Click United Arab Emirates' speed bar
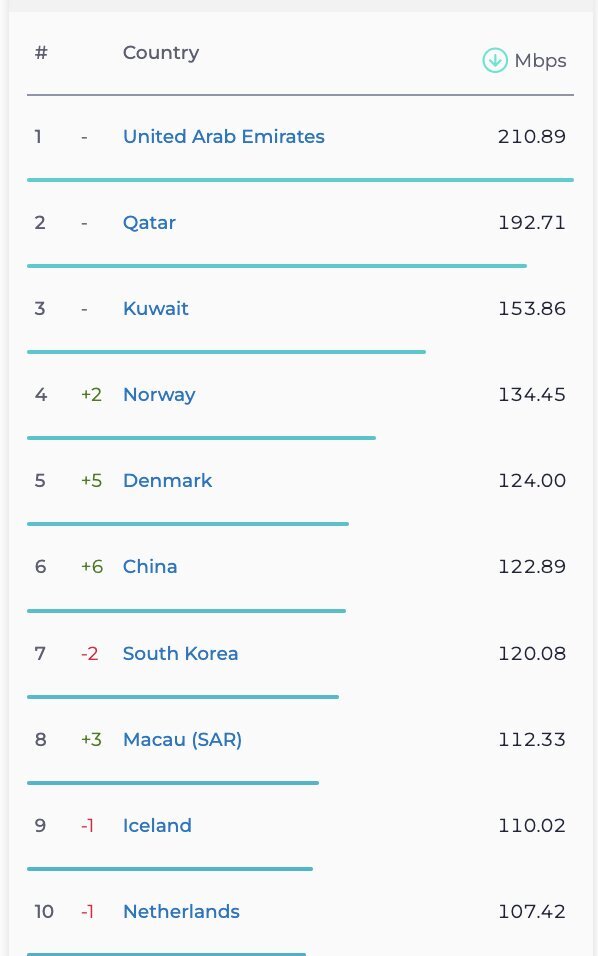 [300, 180]
